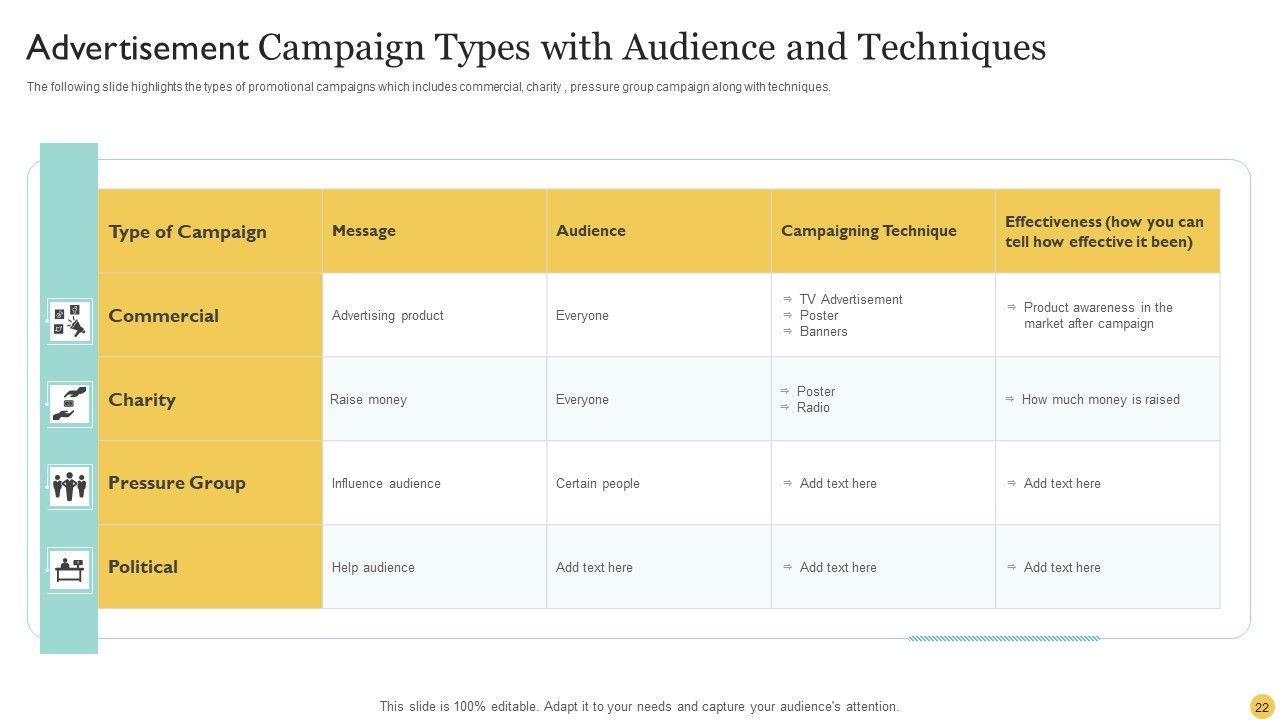The width and height of the screenshot is (1280, 720).
Task: Click the 'Radio' bullet
Action: pyautogui.click(x=813, y=408)
